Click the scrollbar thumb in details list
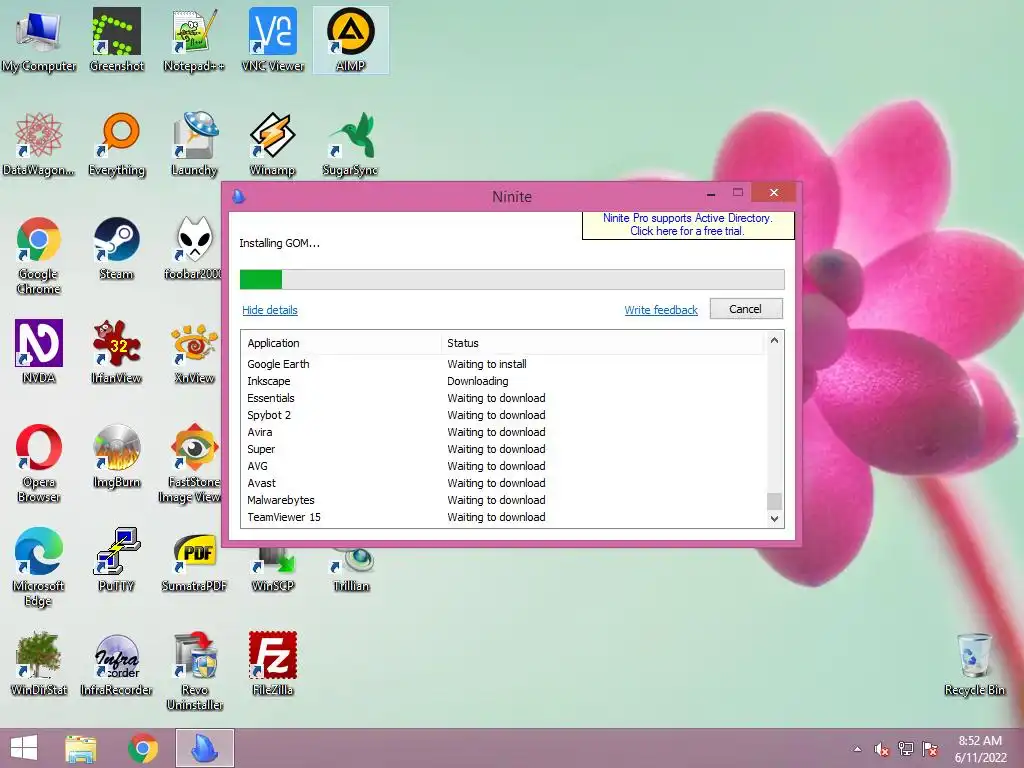The image size is (1024, 768). point(775,502)
